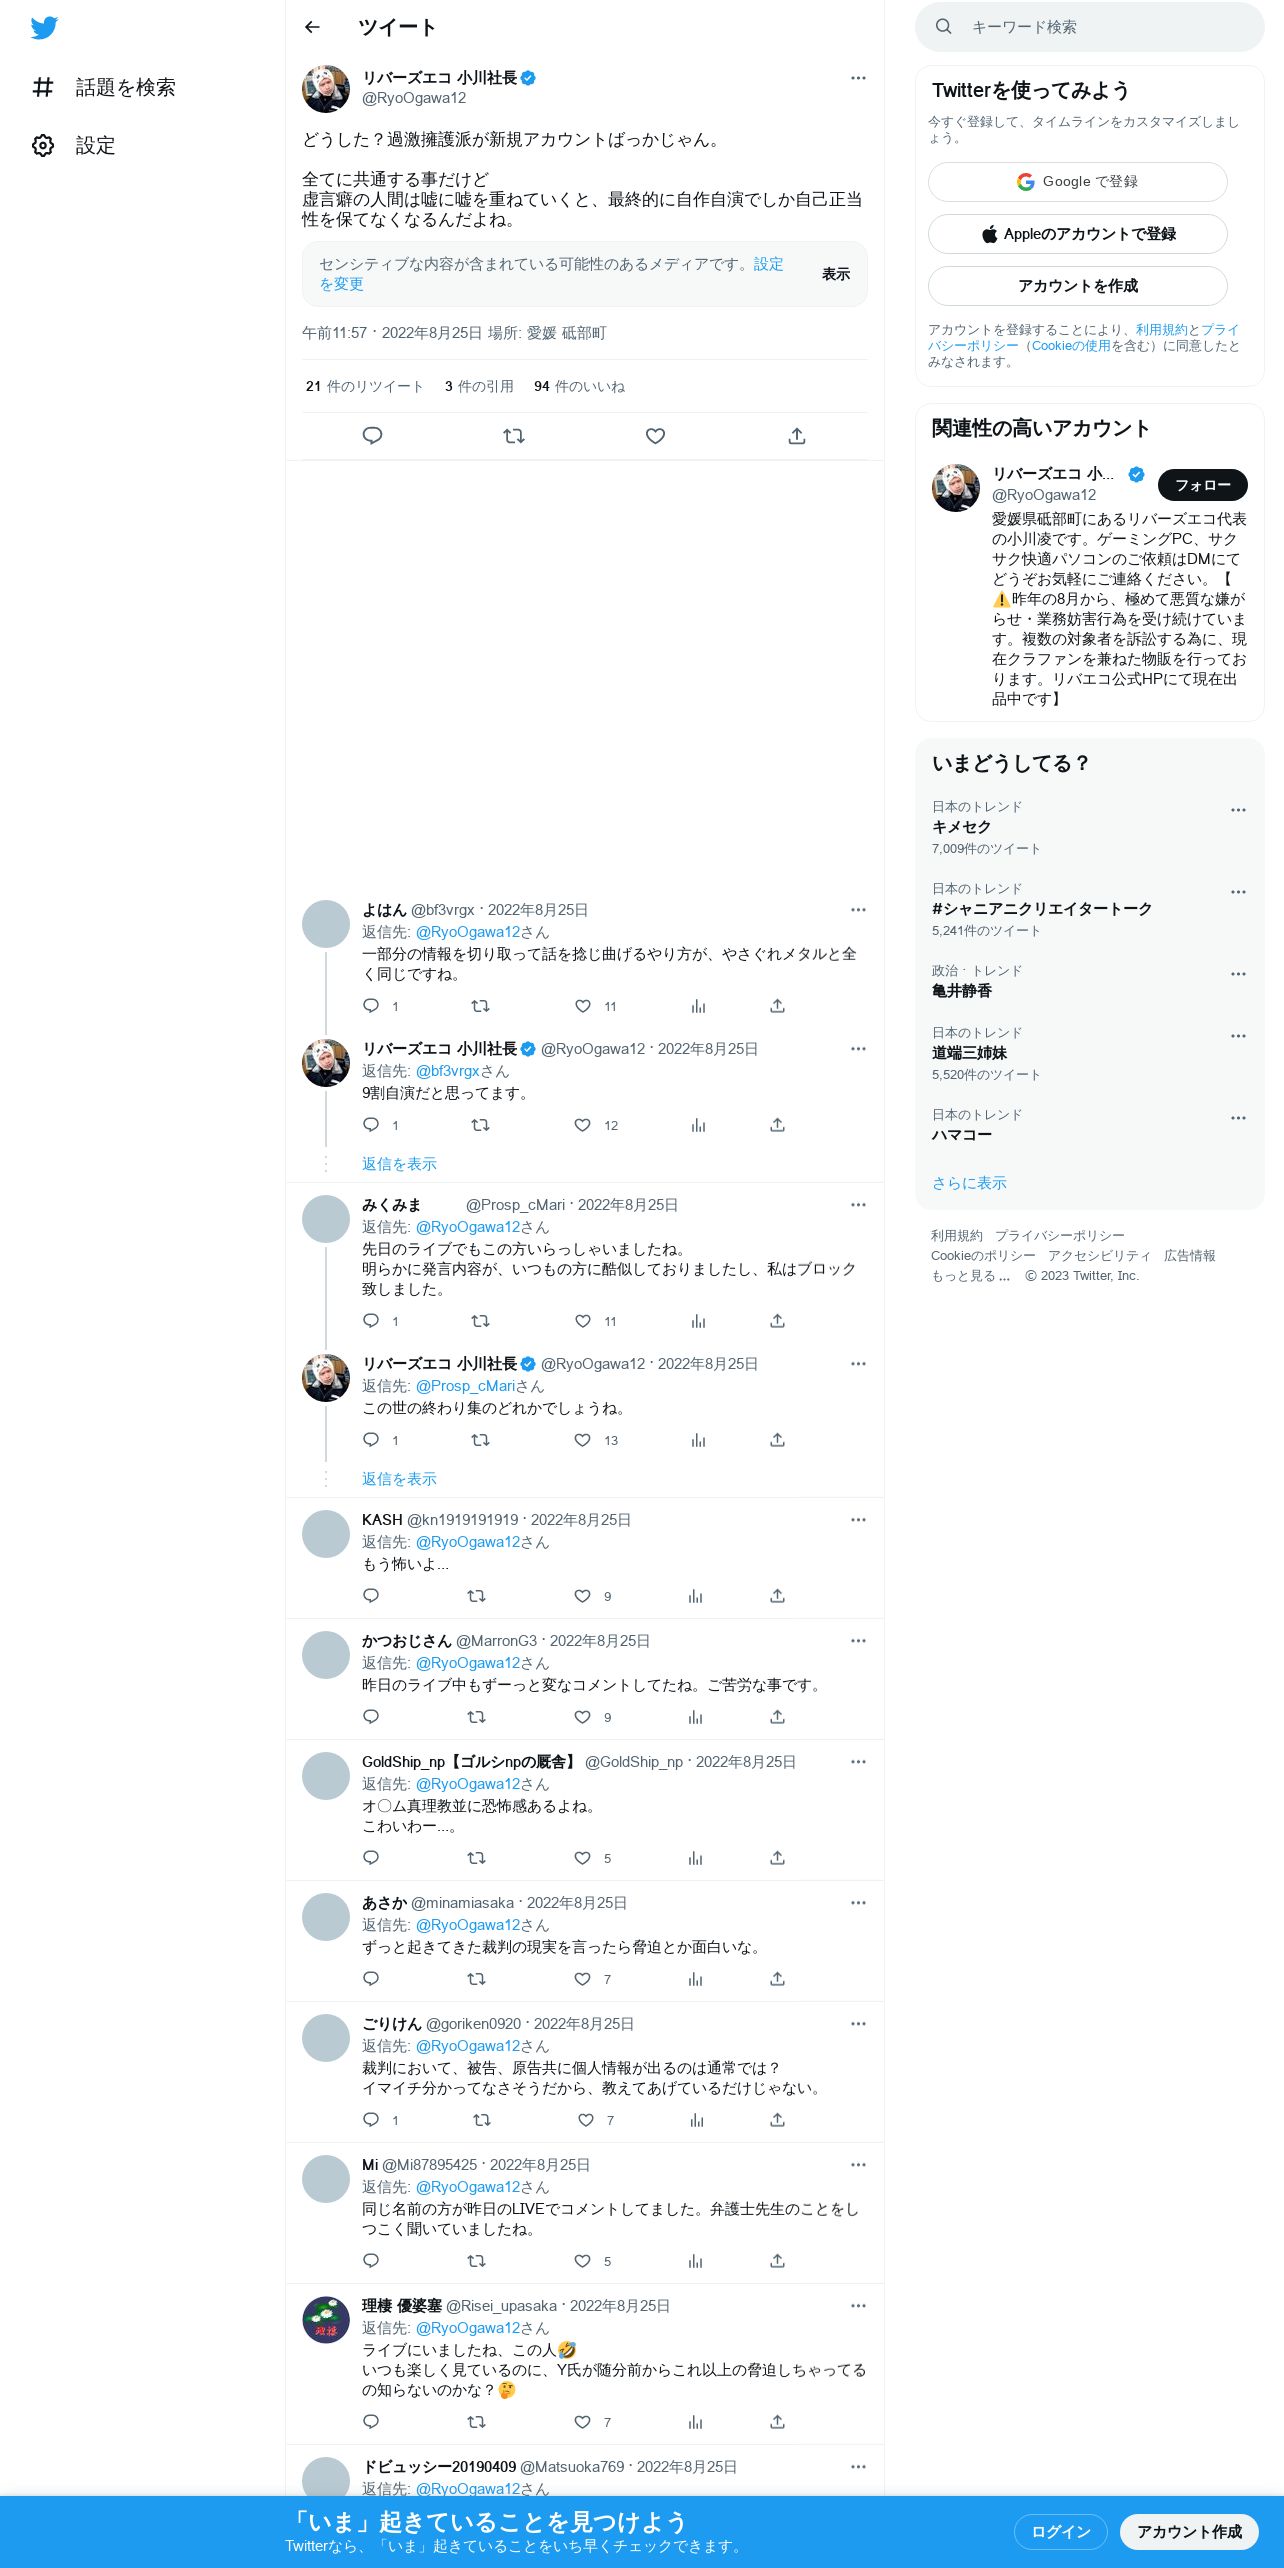Focus the キーワード検索 search field
The image size is (1284, 2568).
(1090, 27)
